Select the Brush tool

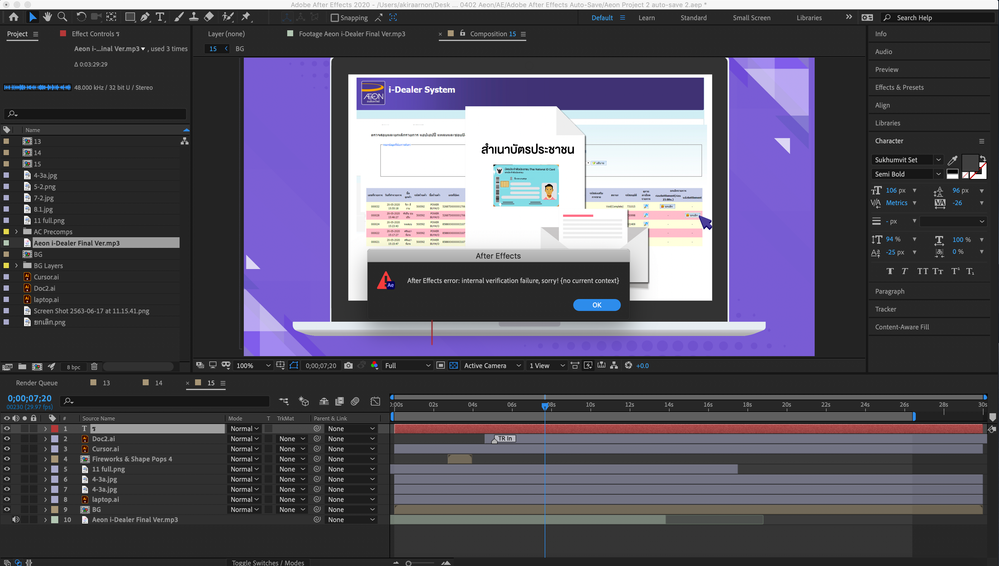[179, 17]
